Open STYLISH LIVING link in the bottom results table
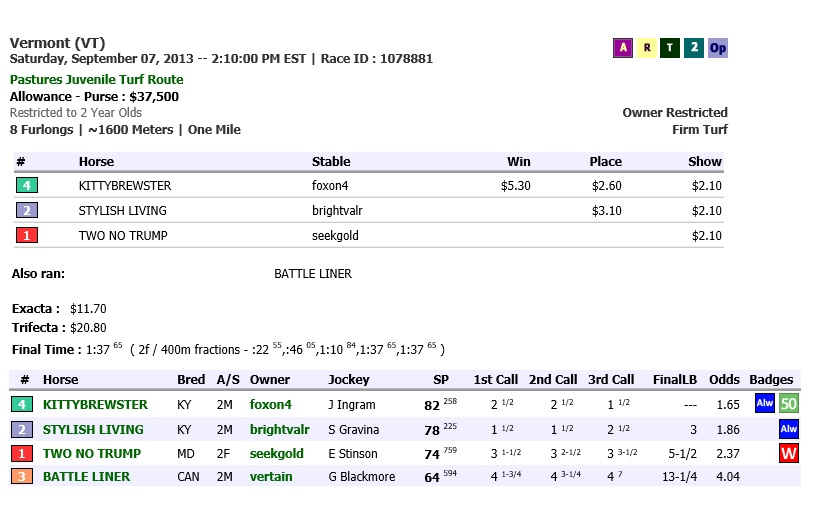This screenshot has height=513, width=816. pyautogui.click(x=93, y=429)
